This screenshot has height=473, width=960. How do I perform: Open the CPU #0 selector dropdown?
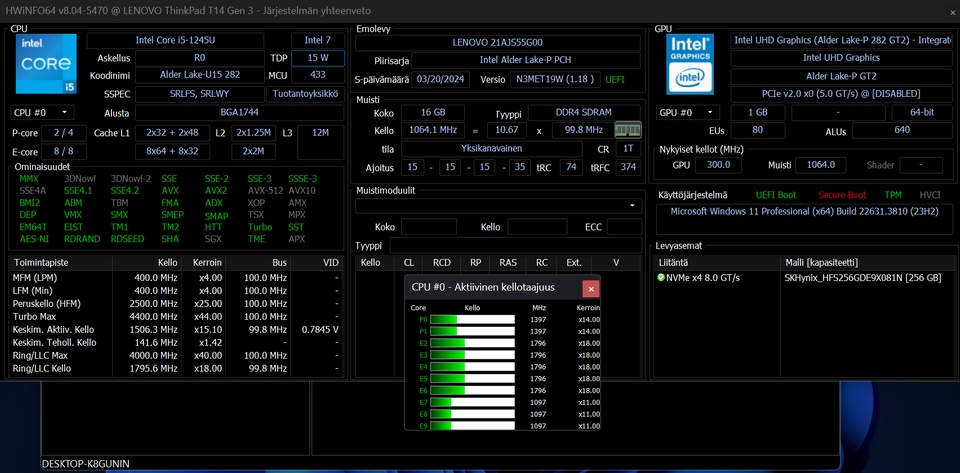click(x=41, y=113)
